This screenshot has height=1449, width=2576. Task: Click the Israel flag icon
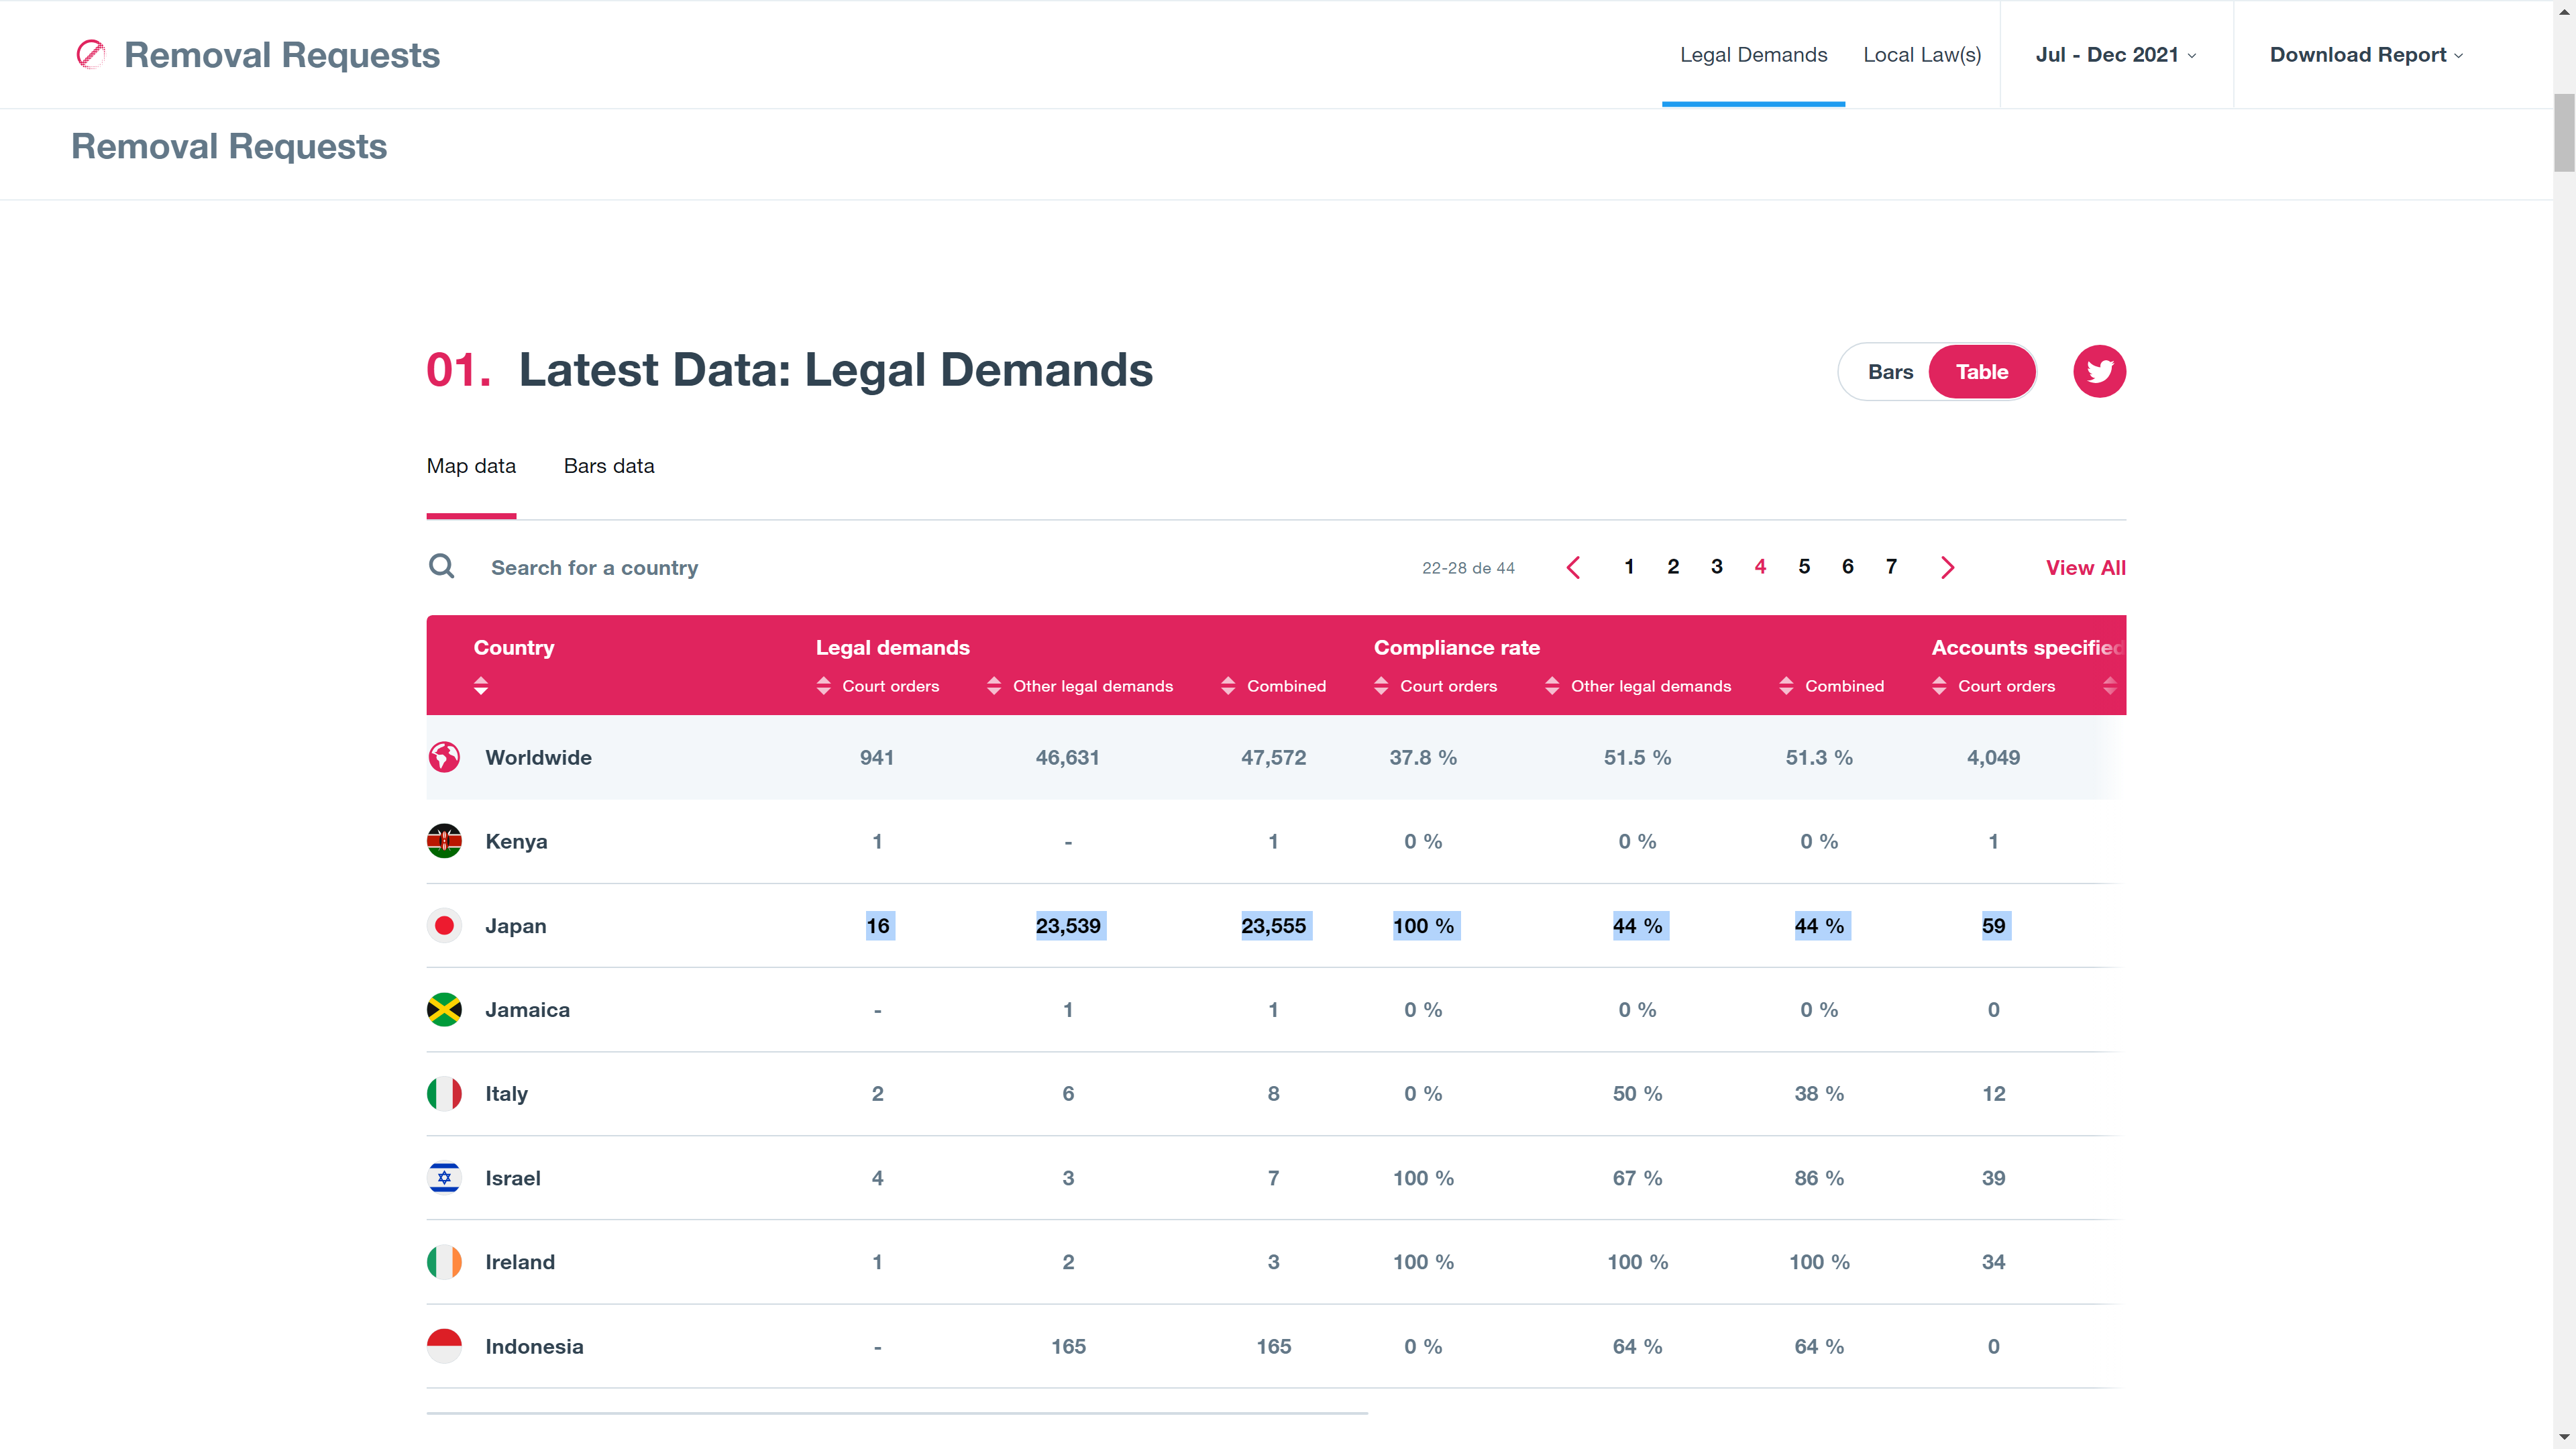(x=444, y=1178)
